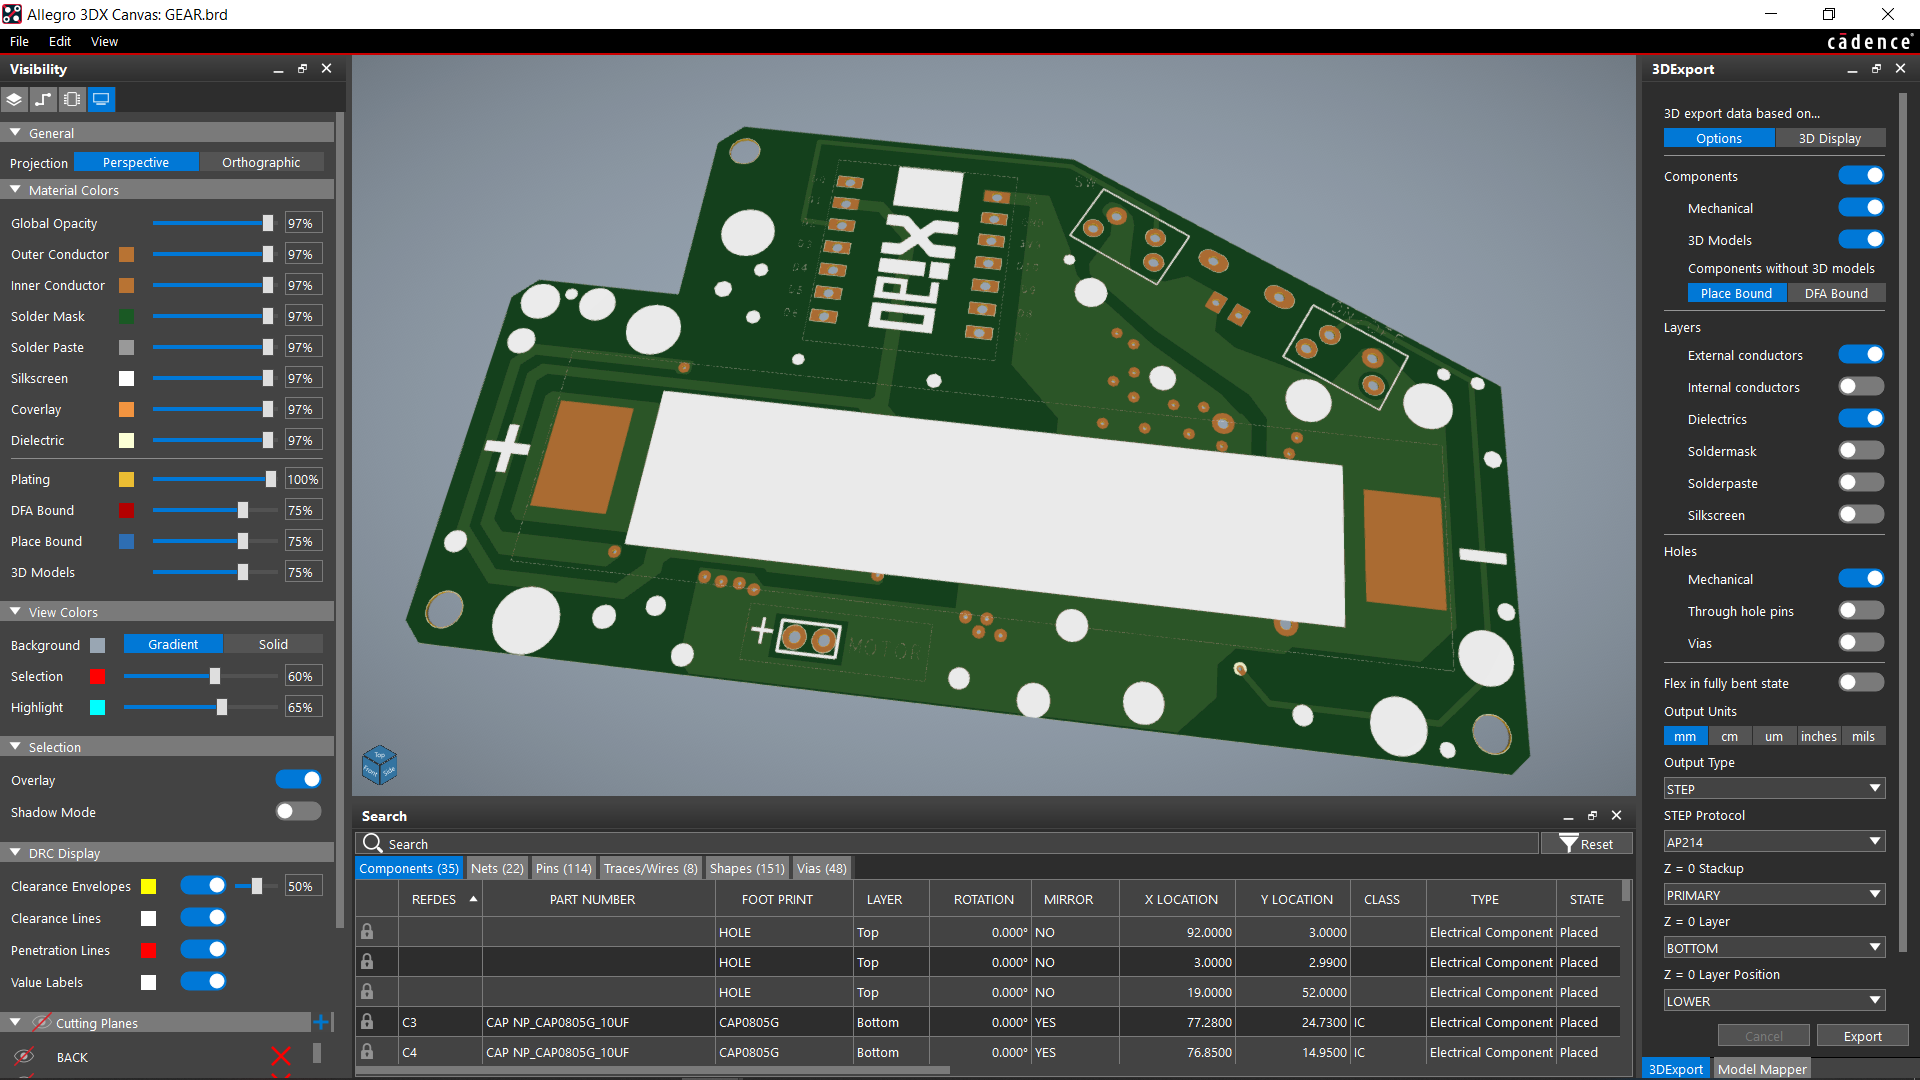Add a new cutting plane with plus icon

point(322,1022)
